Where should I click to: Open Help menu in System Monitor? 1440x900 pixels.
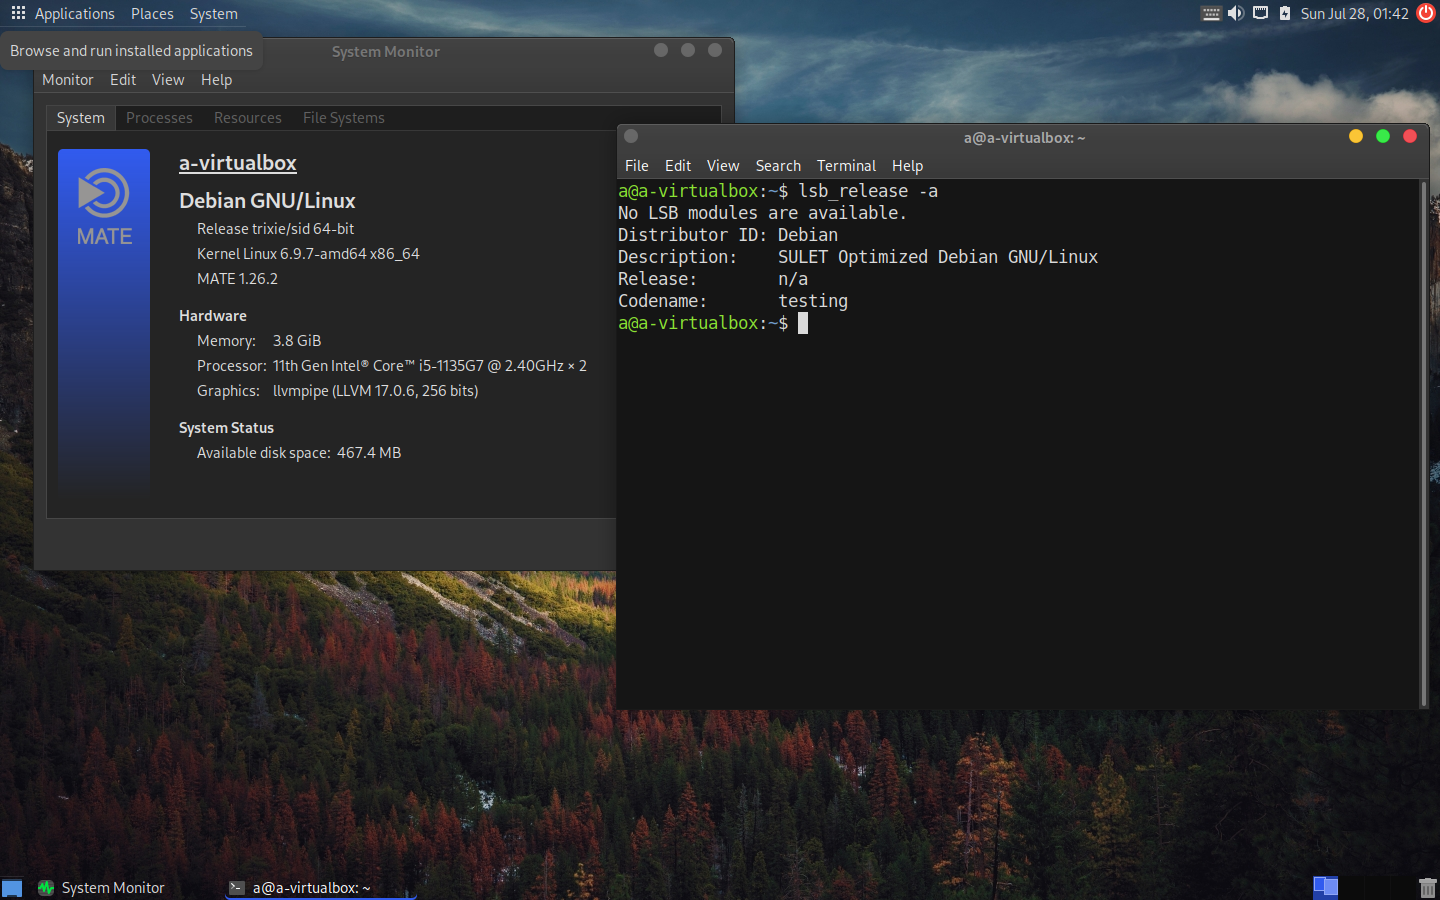[216, 80]
